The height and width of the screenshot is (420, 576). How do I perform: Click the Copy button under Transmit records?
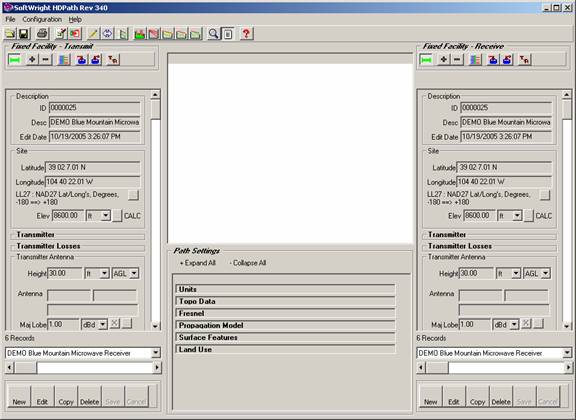coord(66,397)
